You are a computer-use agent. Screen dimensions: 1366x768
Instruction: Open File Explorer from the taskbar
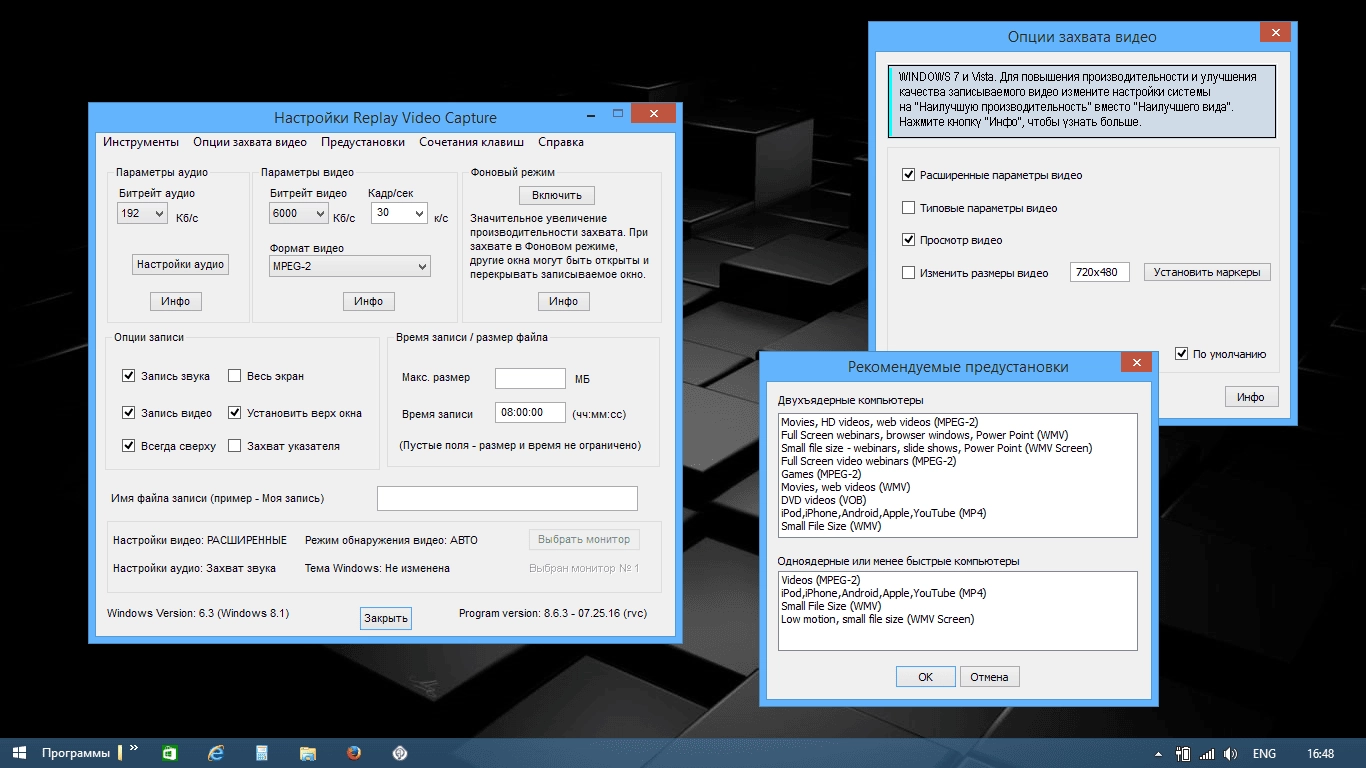pyautogui.click(x=308, y=753)
